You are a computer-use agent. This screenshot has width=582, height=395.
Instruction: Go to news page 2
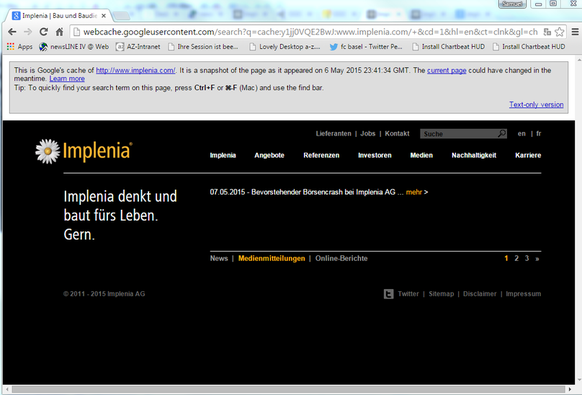point(516,258)
